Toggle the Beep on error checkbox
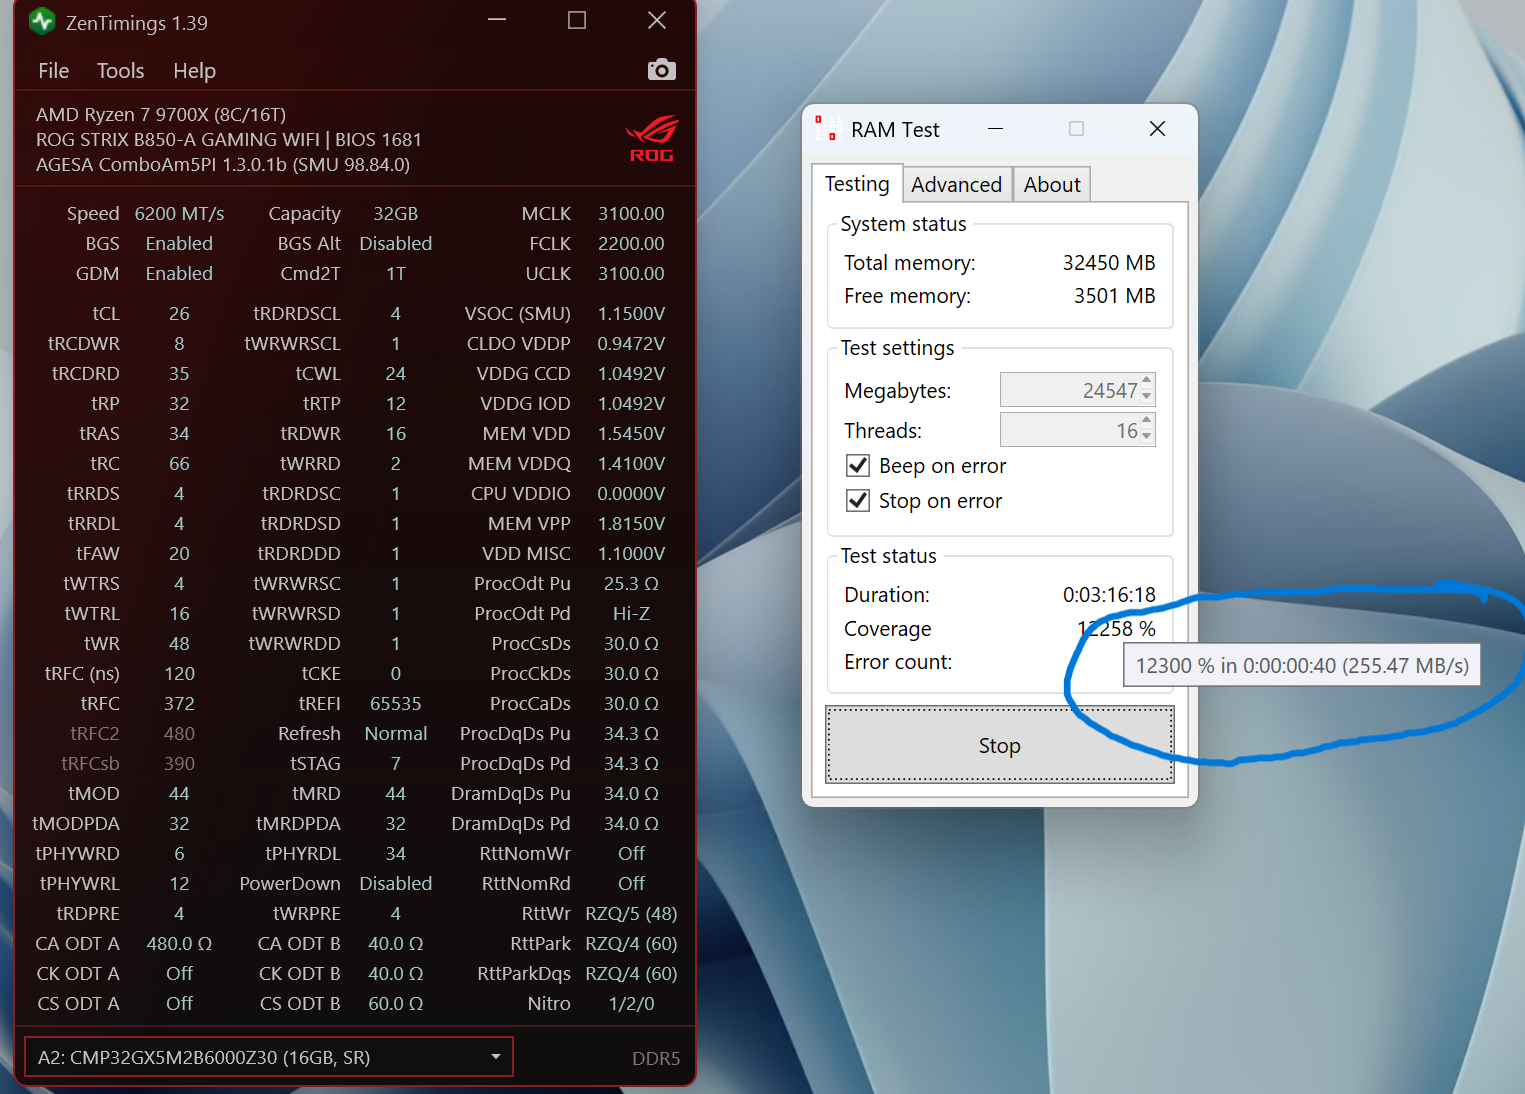The image size is (1525, 1094). click(x=858, y=466)
